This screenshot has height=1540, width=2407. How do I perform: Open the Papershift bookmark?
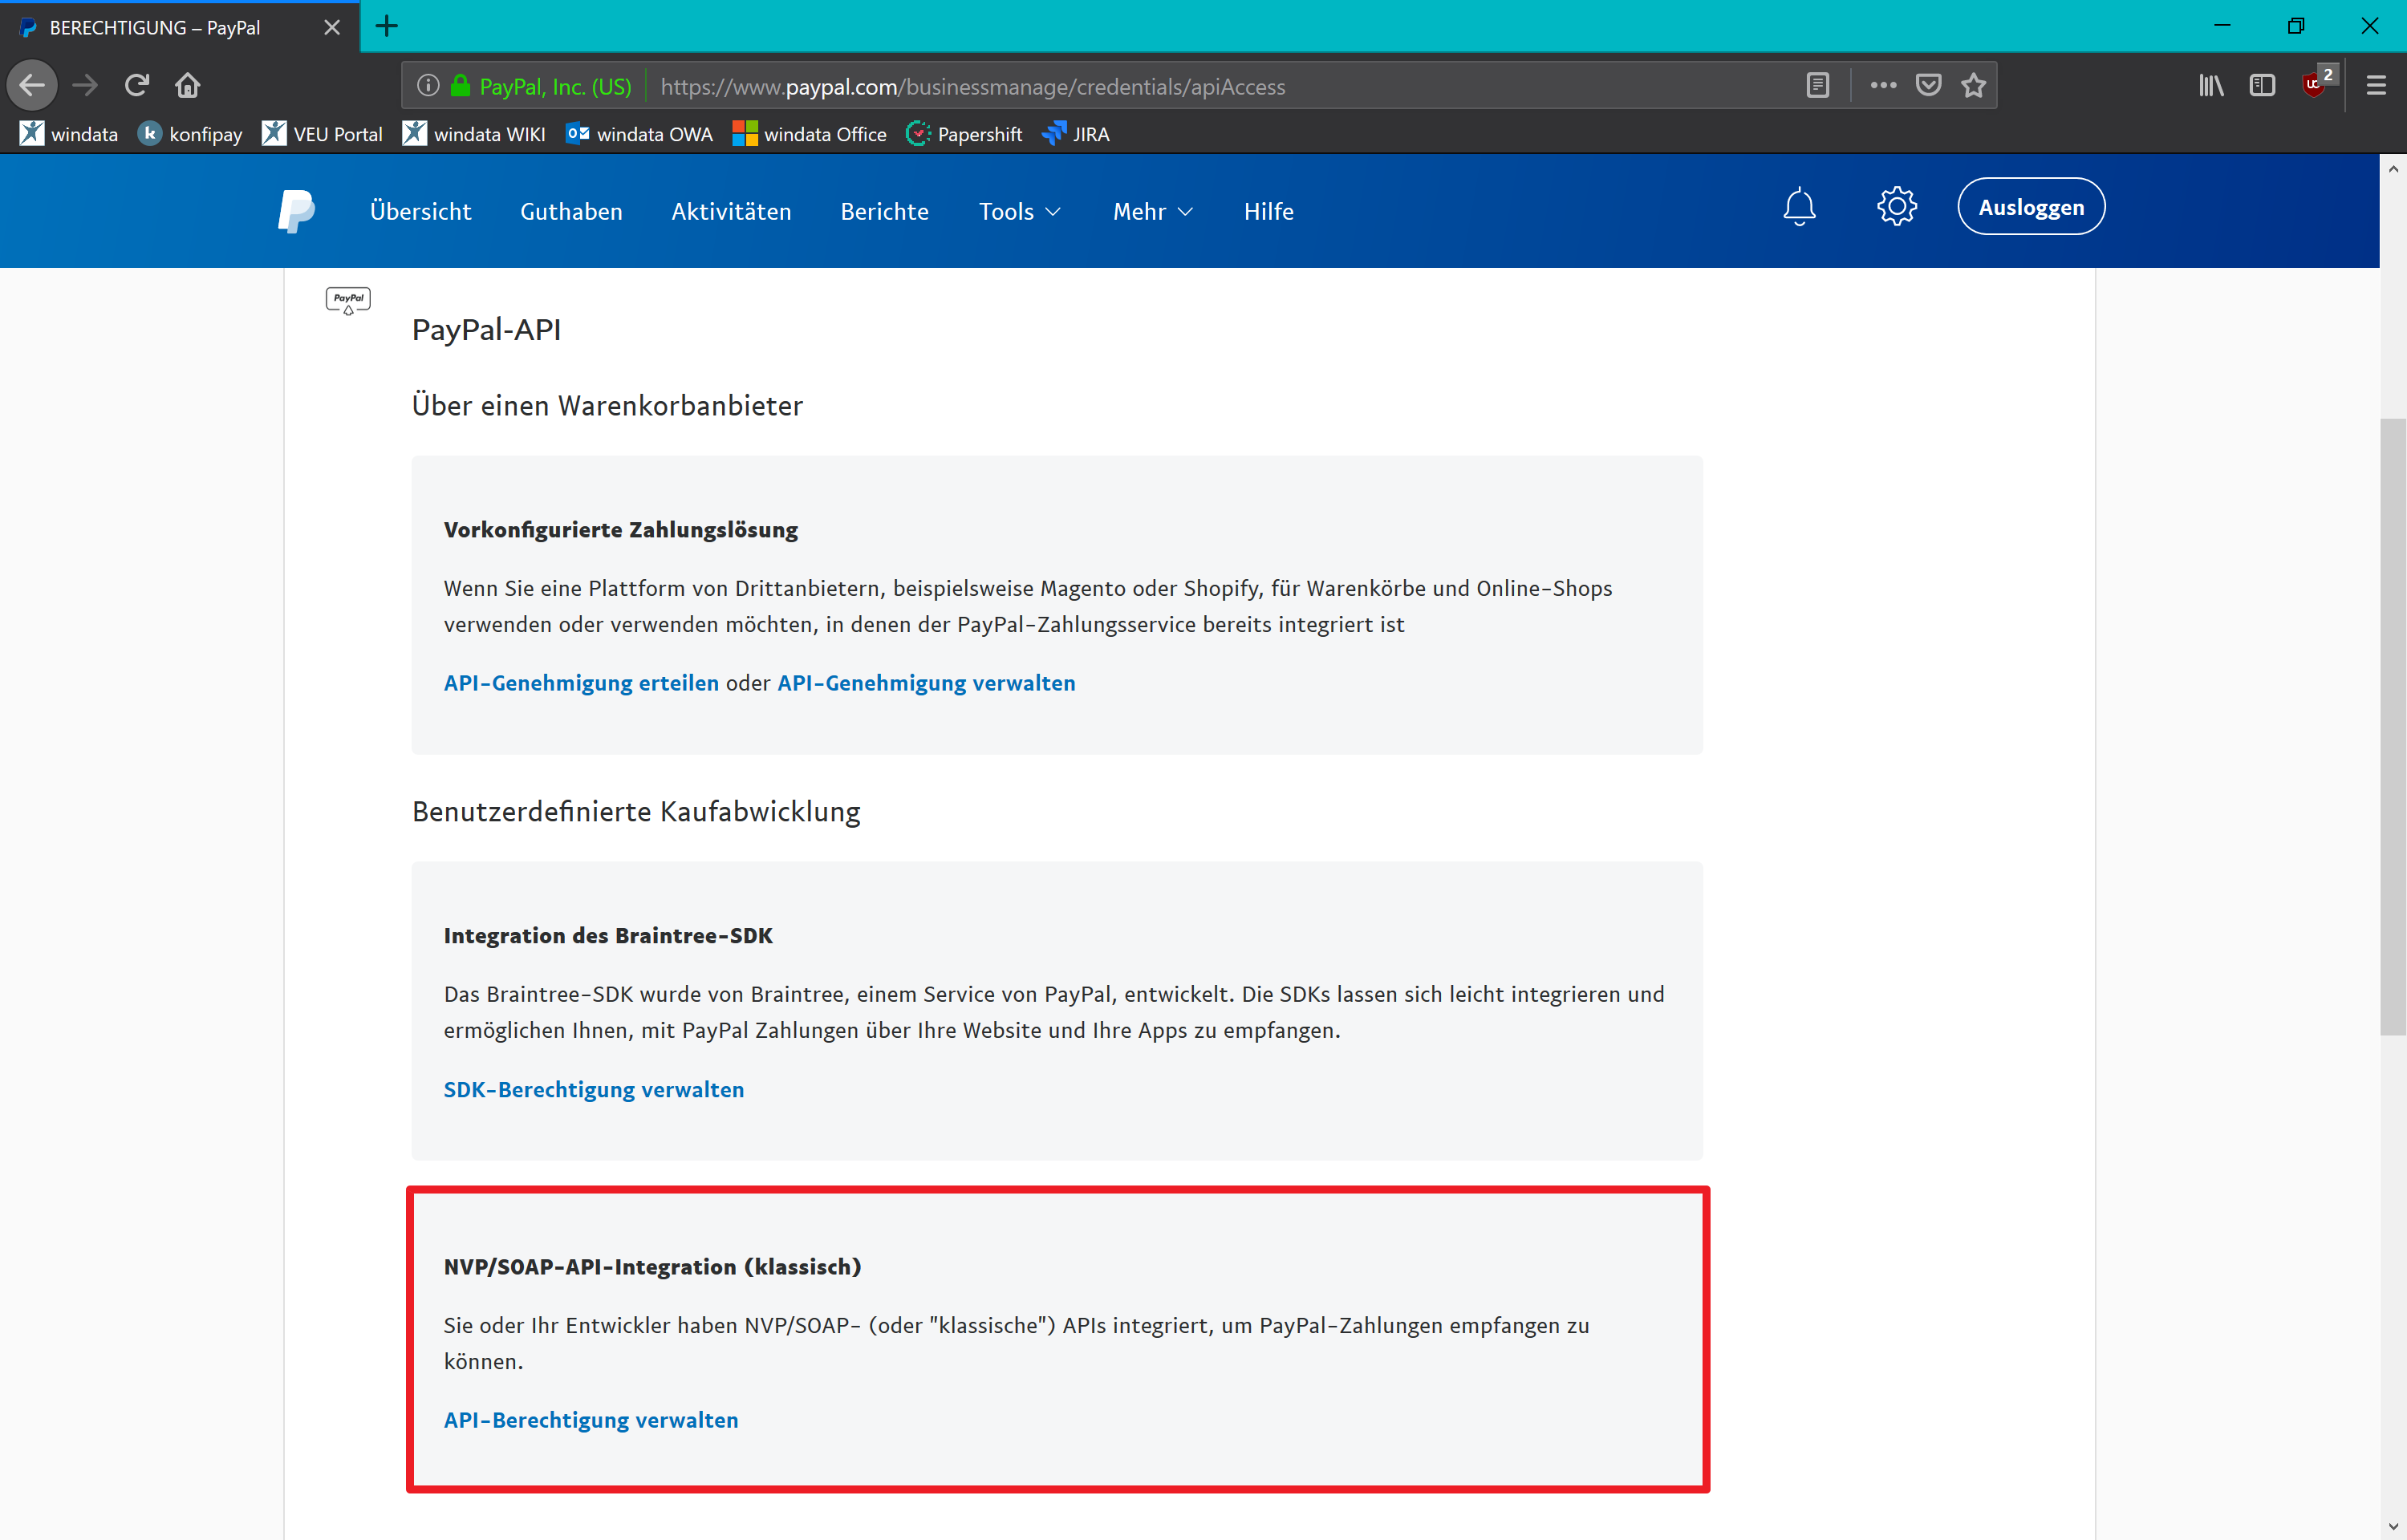964,133
